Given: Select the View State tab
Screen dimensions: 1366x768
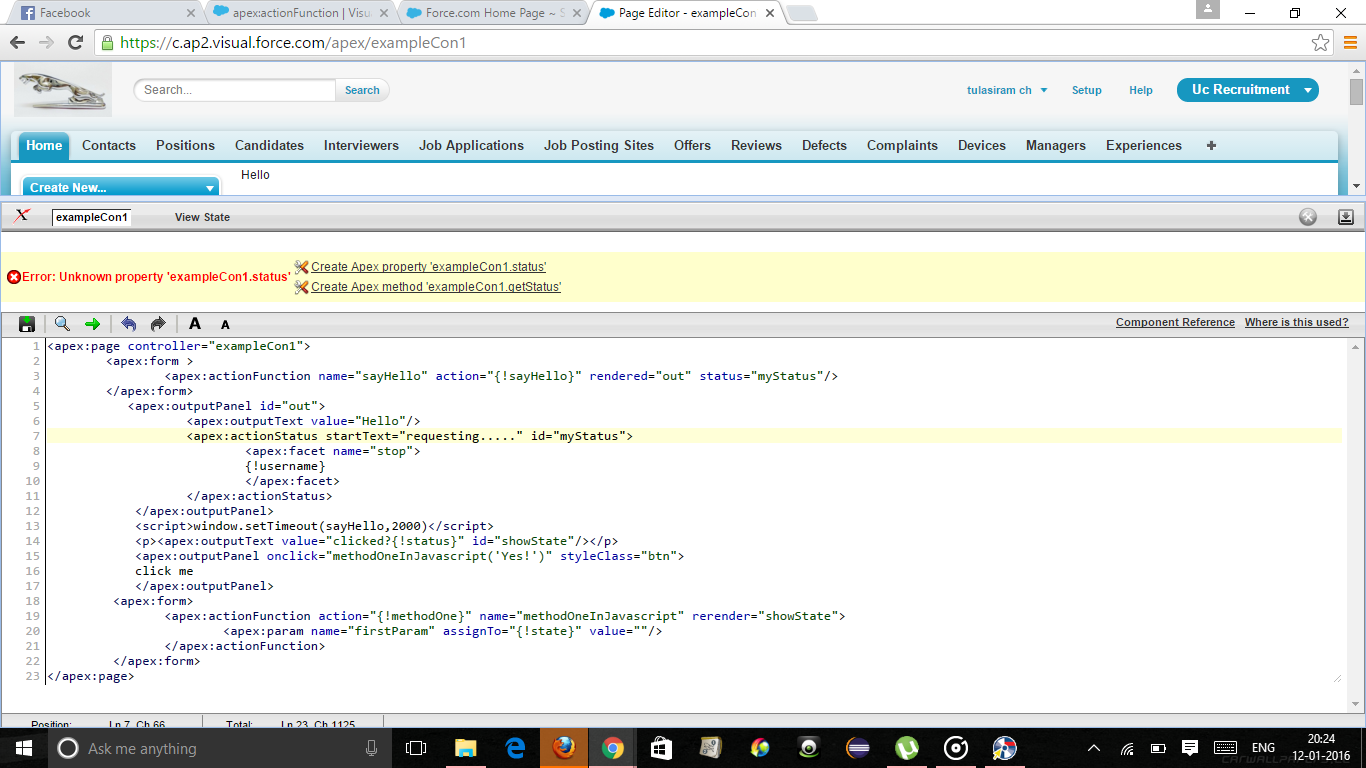Looking at the screenshot, I should pos(202,217).
